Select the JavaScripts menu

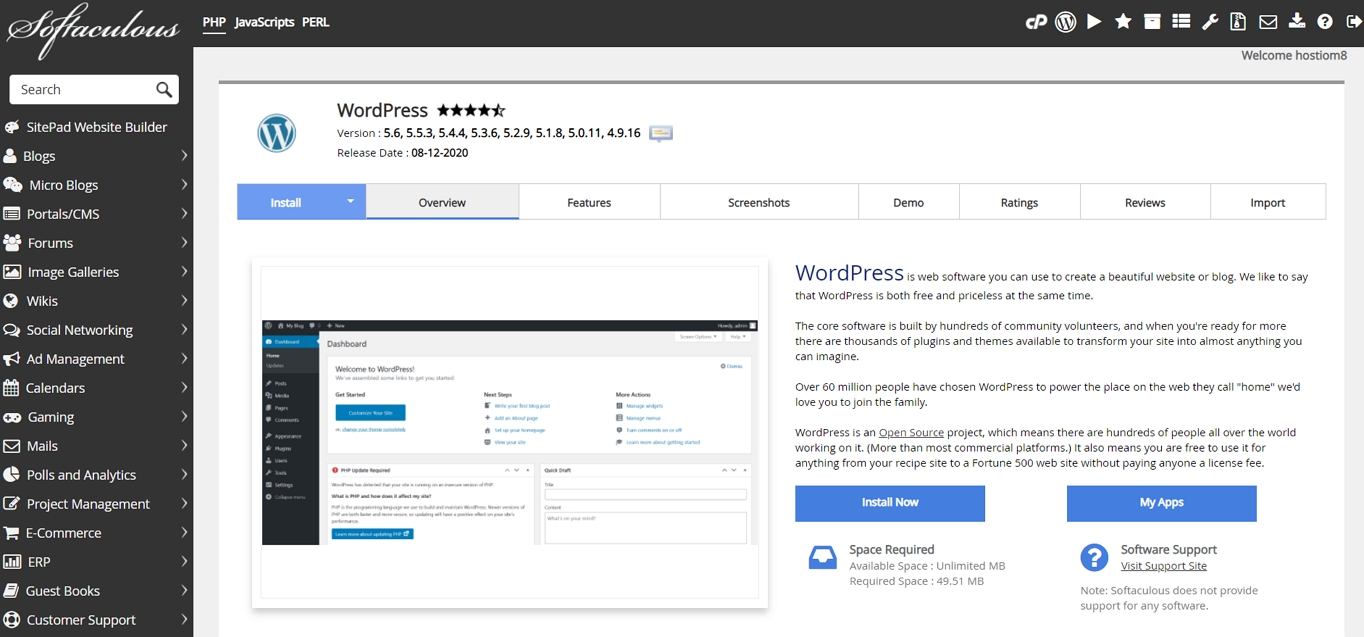[x=264, y=22]
